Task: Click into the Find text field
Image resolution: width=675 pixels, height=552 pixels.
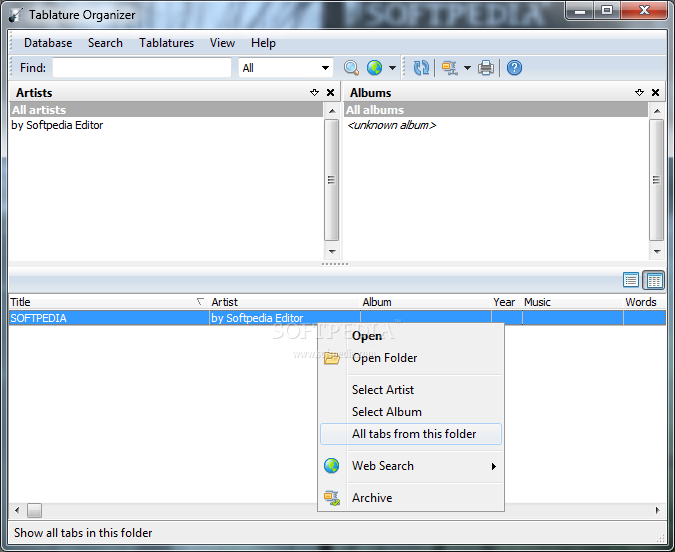Action: [x=142, y=68]
